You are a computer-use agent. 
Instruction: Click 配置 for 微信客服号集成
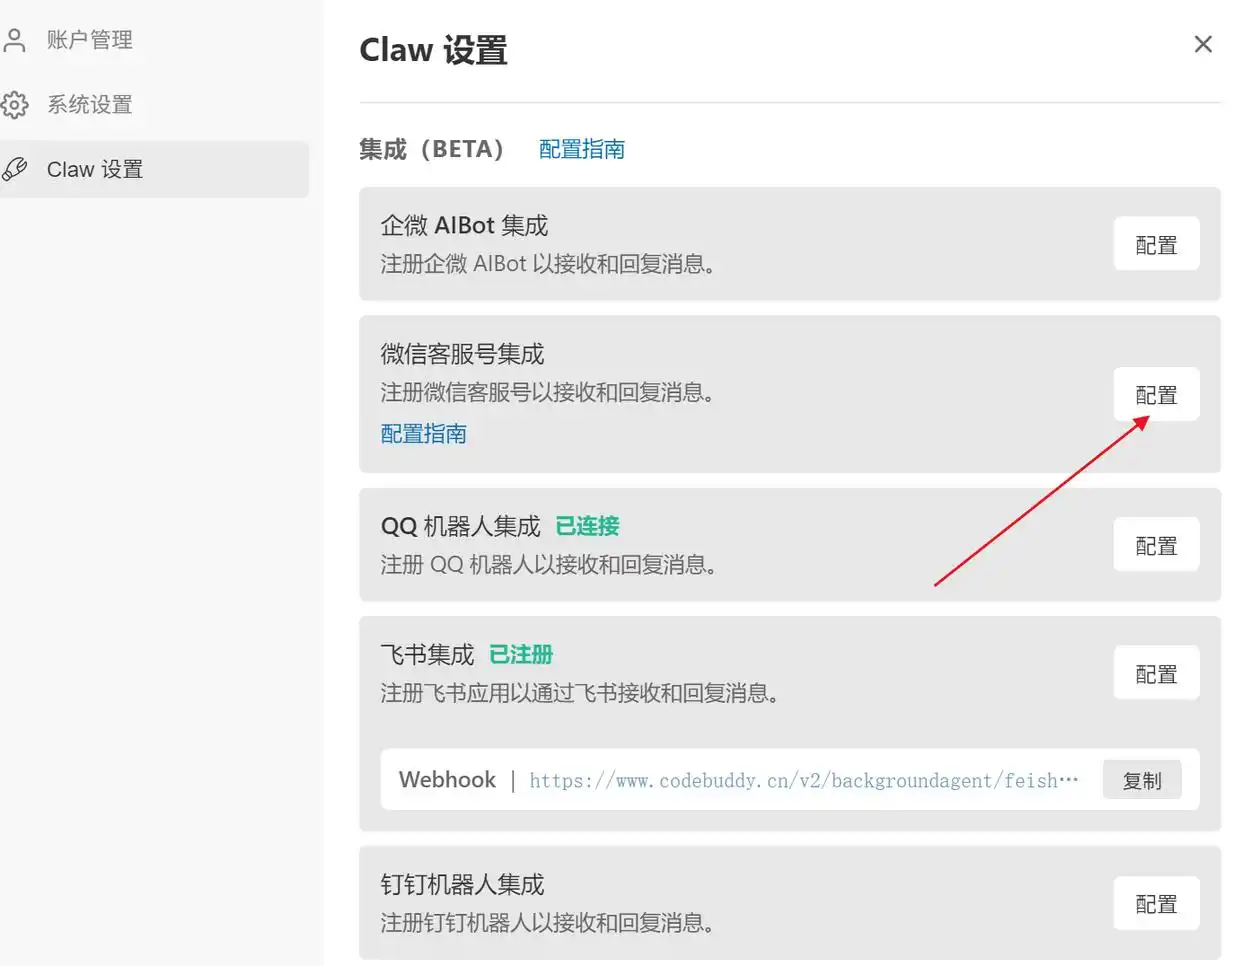[x=1156, y=394]
